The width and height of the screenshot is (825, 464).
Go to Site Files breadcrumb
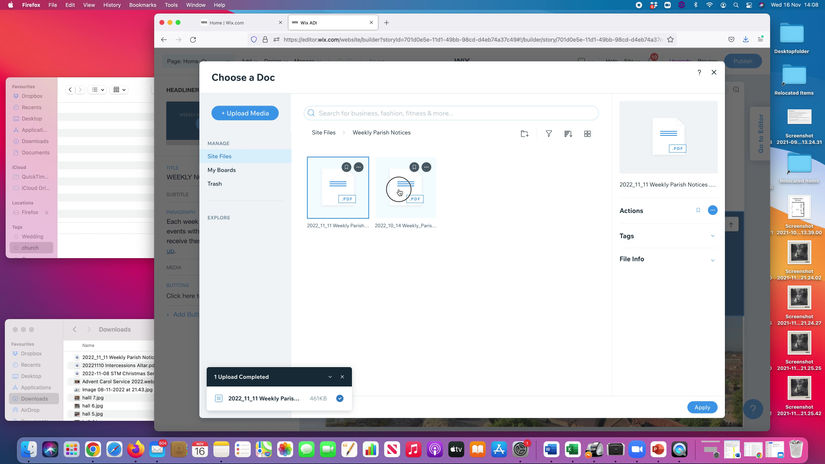pos(324,133)
